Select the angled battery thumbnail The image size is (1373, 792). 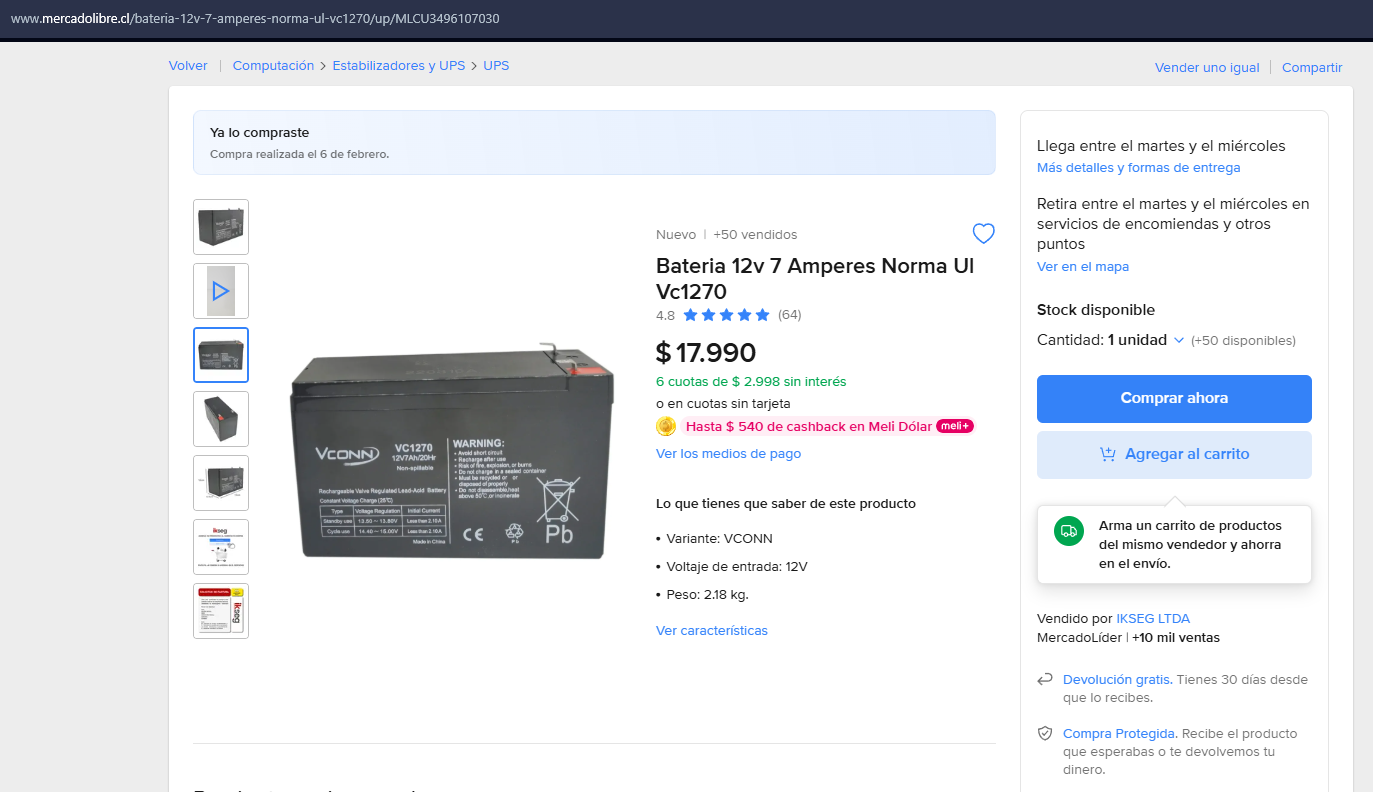point(221,419)
